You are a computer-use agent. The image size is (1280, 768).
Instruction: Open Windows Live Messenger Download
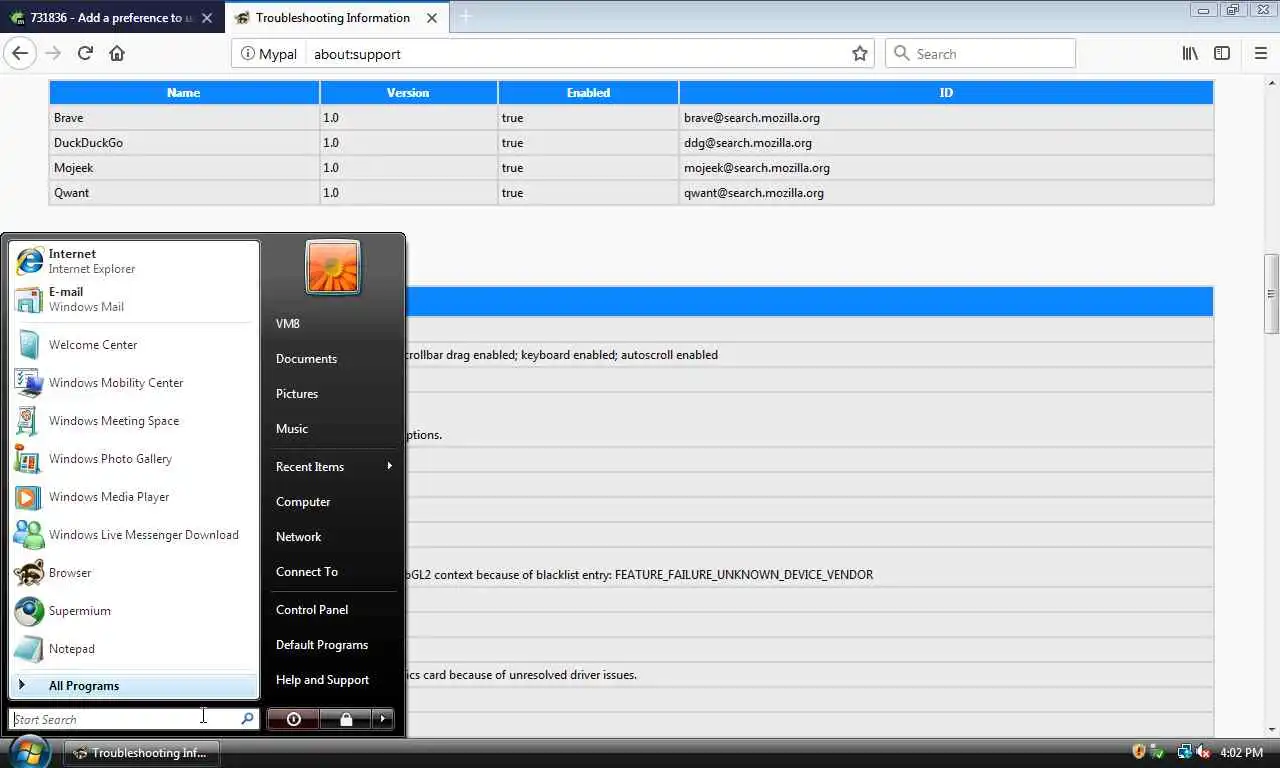pos(134,535)
